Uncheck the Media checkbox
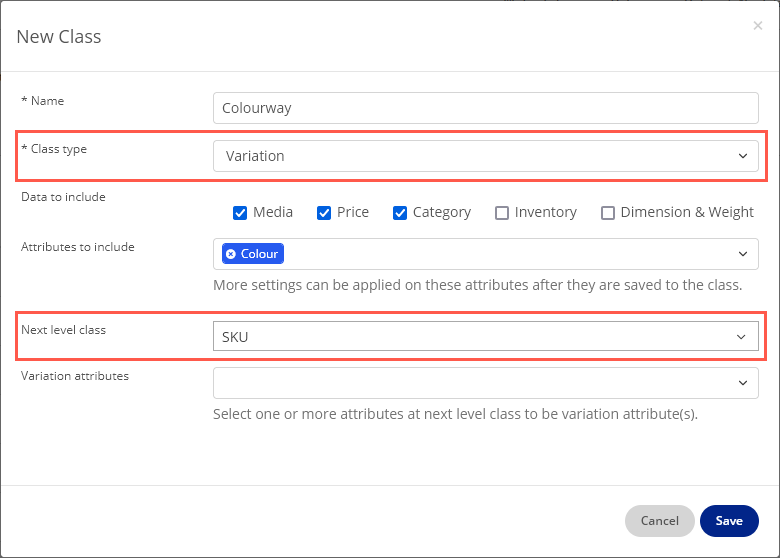The width and height of the screenshot is (780, 558). pyautogui.click(x=240, y=212)
